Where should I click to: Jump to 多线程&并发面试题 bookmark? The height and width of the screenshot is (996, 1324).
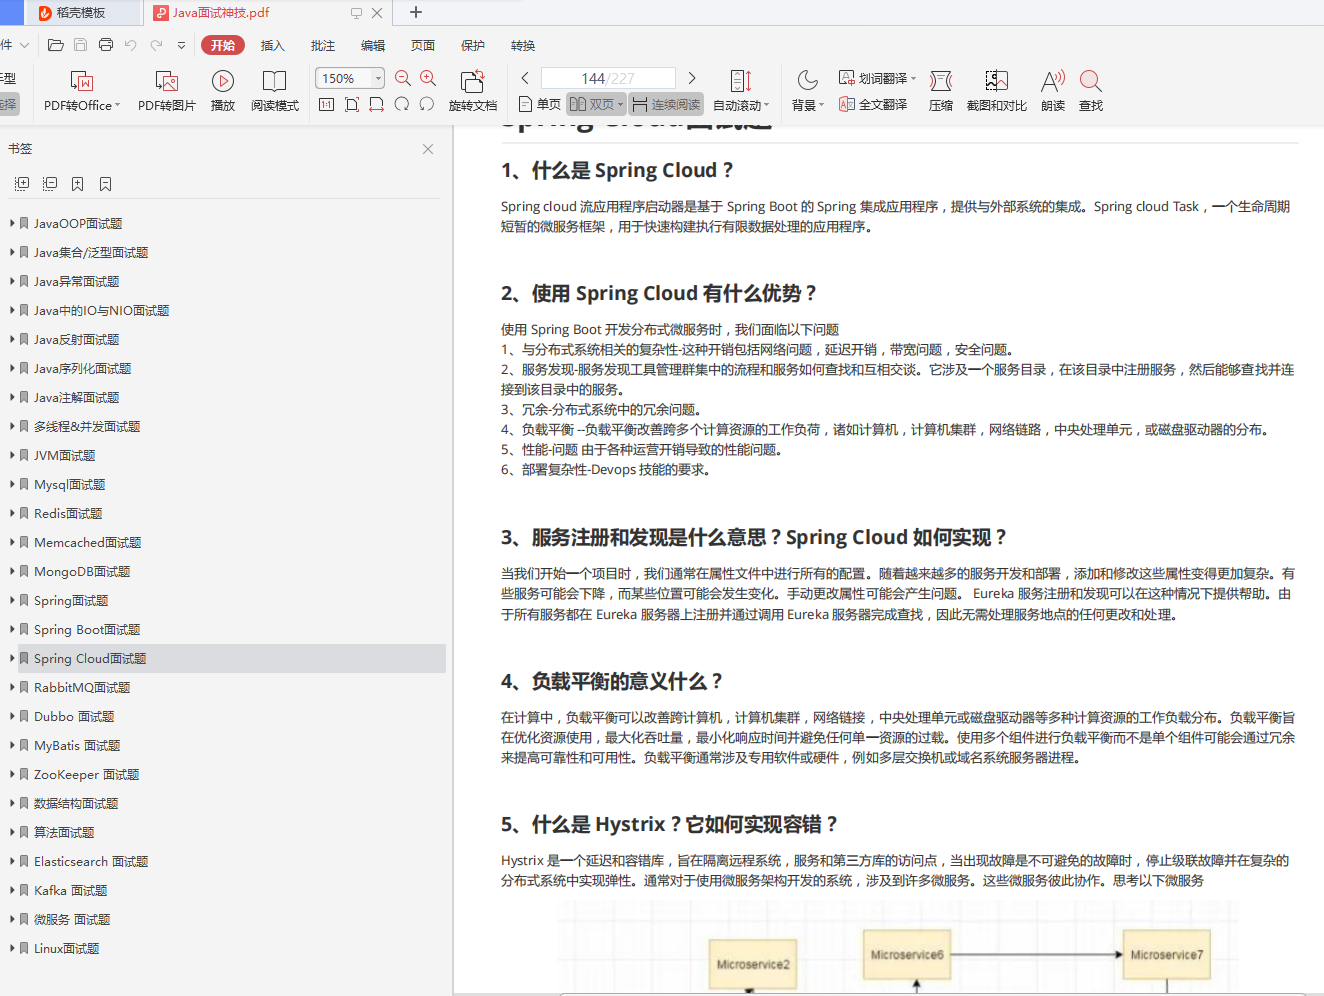[x=87, y=426]
